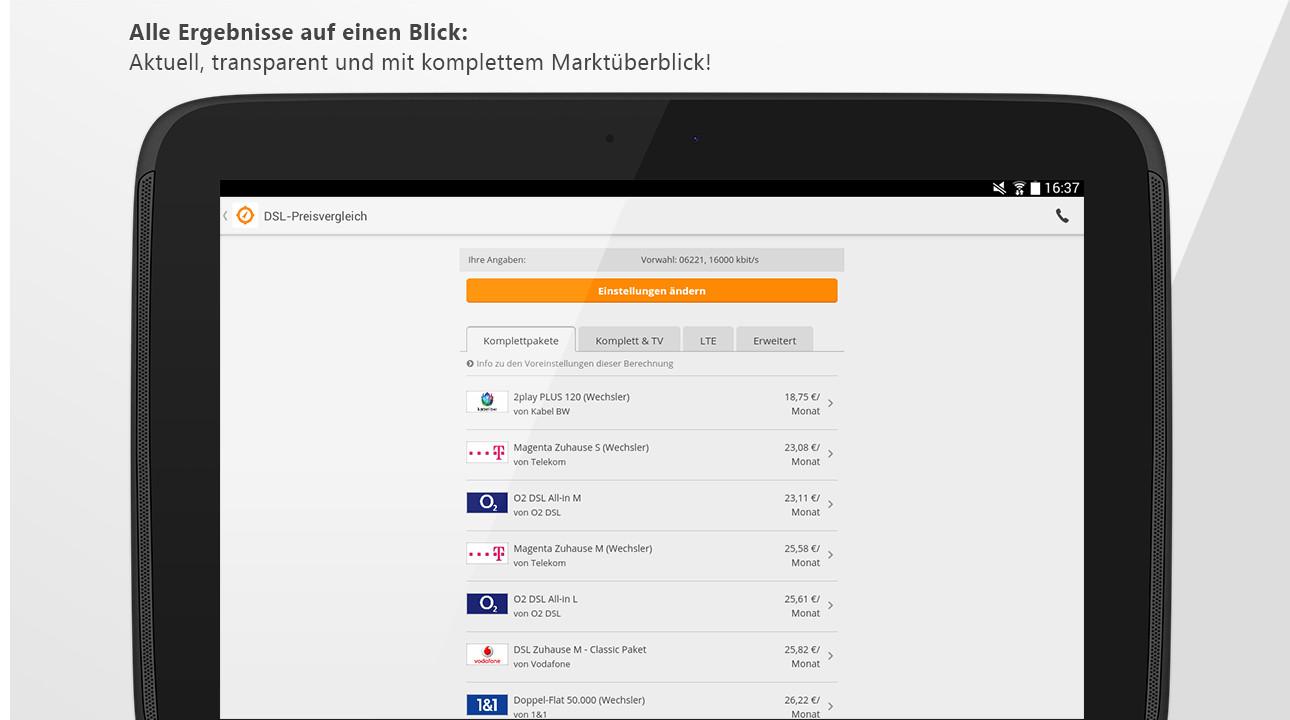Tap the Ihre Angaben label
Screen dimensions: 1290x720
tap(497, 260)
